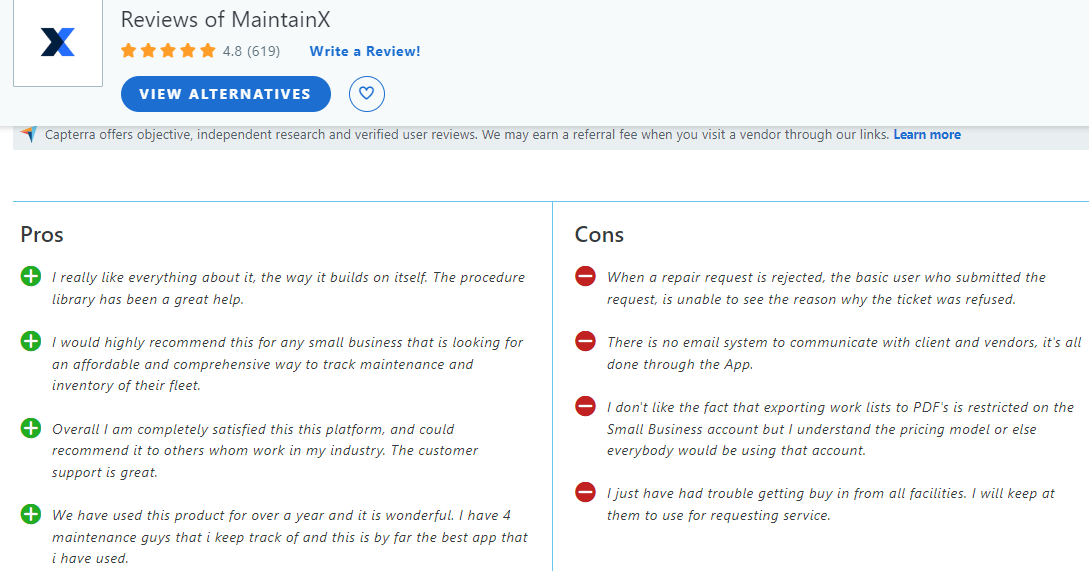Click the Cons section heading
This screenshot has width=1089, height=571.
pos(599,235)
